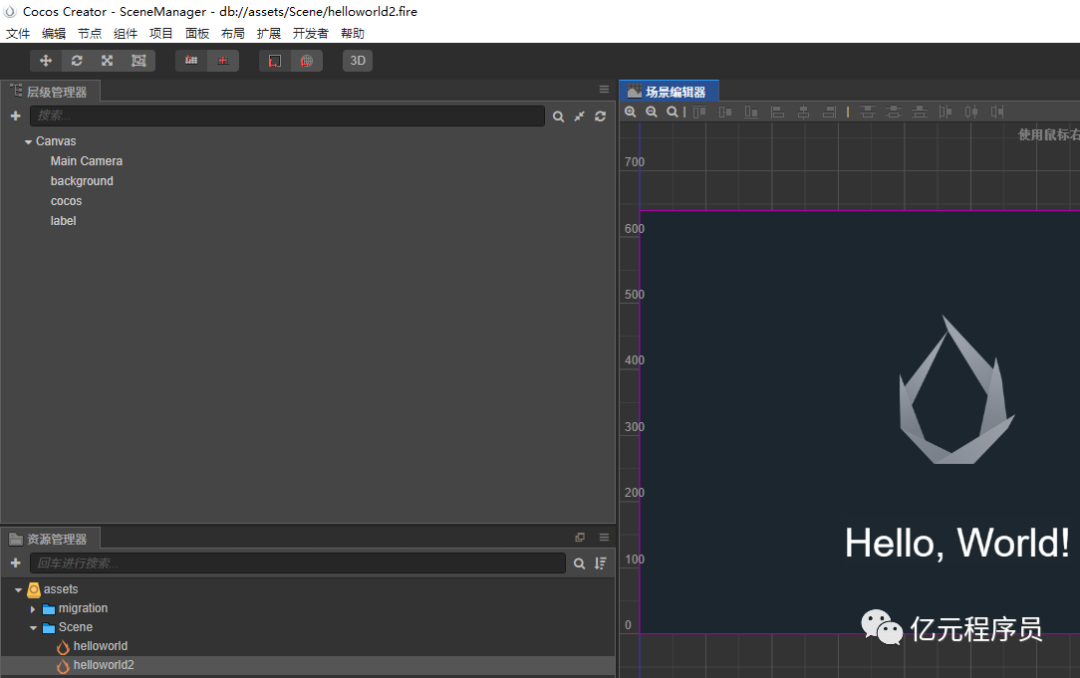The width and height of the screenshot is (1080, 678).
Task: Refresh the hierarchy panel
Action: click(x=600, y=116)
